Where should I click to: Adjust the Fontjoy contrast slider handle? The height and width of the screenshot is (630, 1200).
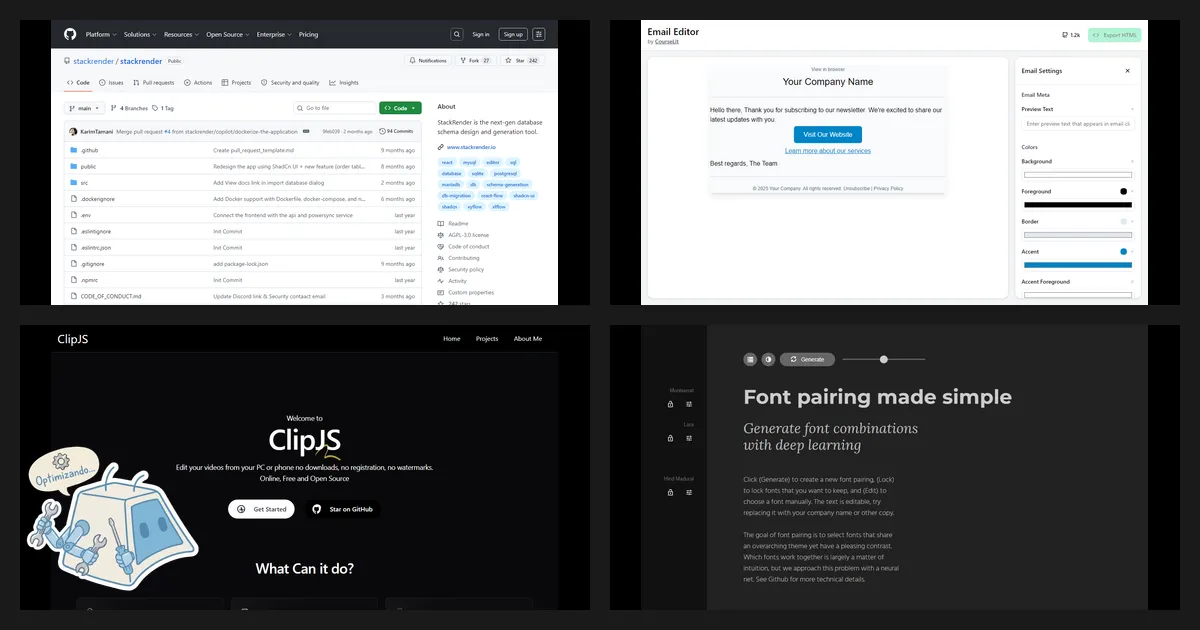click(x=884, y=359)
